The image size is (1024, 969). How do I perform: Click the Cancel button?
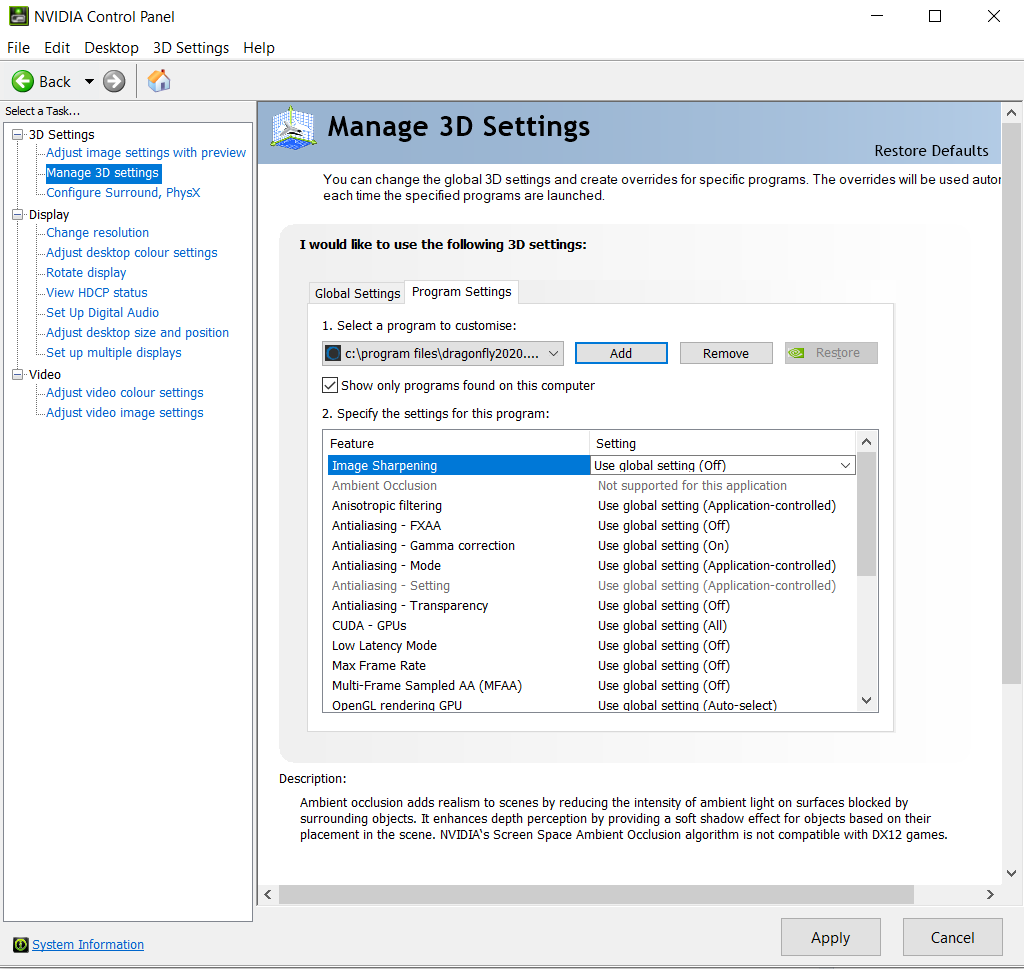[x=952, y=938]
